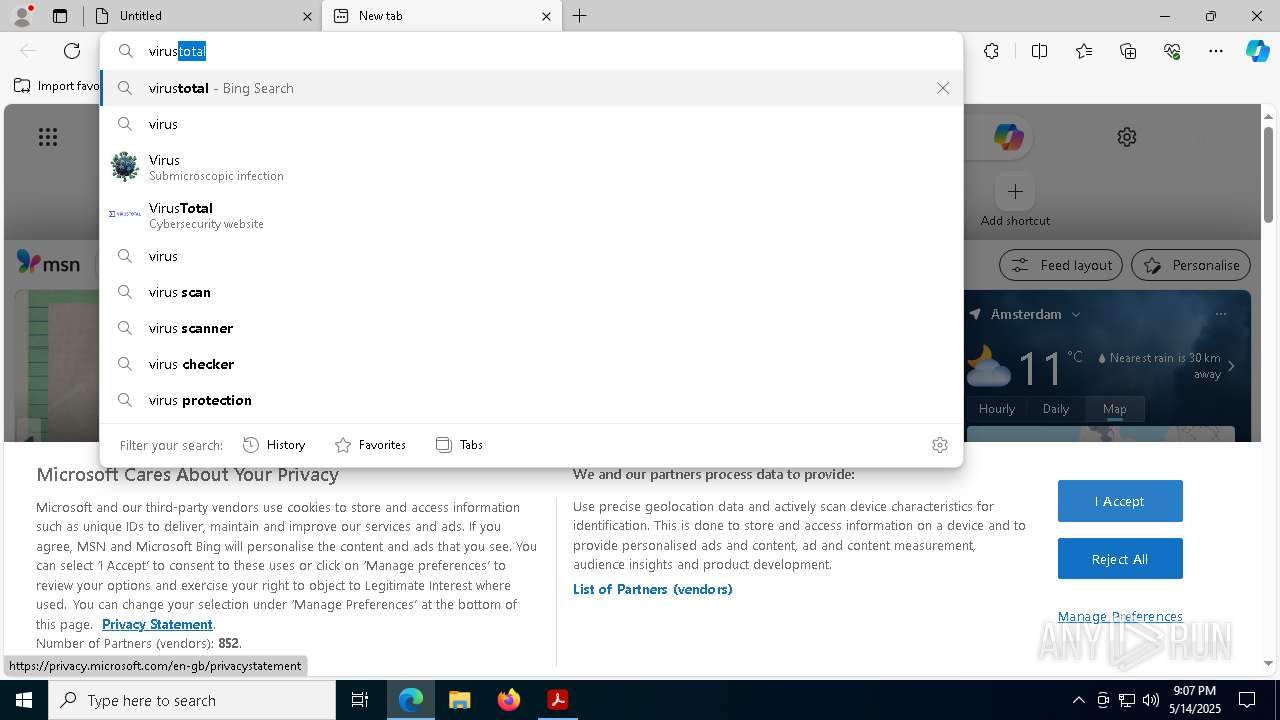
Task: Choose the 'virus scan' suggestion
Action: tap(532, 292)
